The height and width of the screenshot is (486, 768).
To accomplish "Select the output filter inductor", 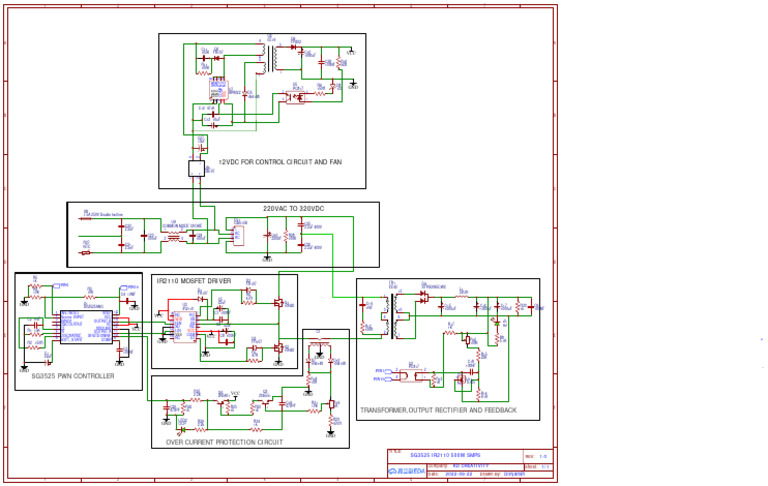I will 462,296.
